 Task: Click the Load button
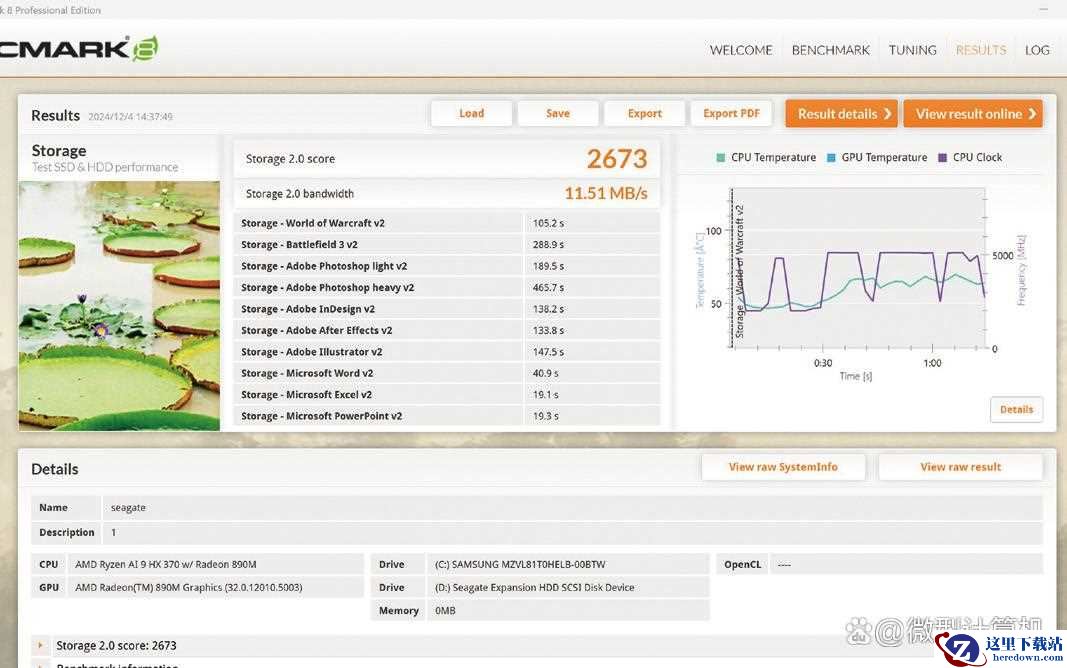(x=472, y=114)
